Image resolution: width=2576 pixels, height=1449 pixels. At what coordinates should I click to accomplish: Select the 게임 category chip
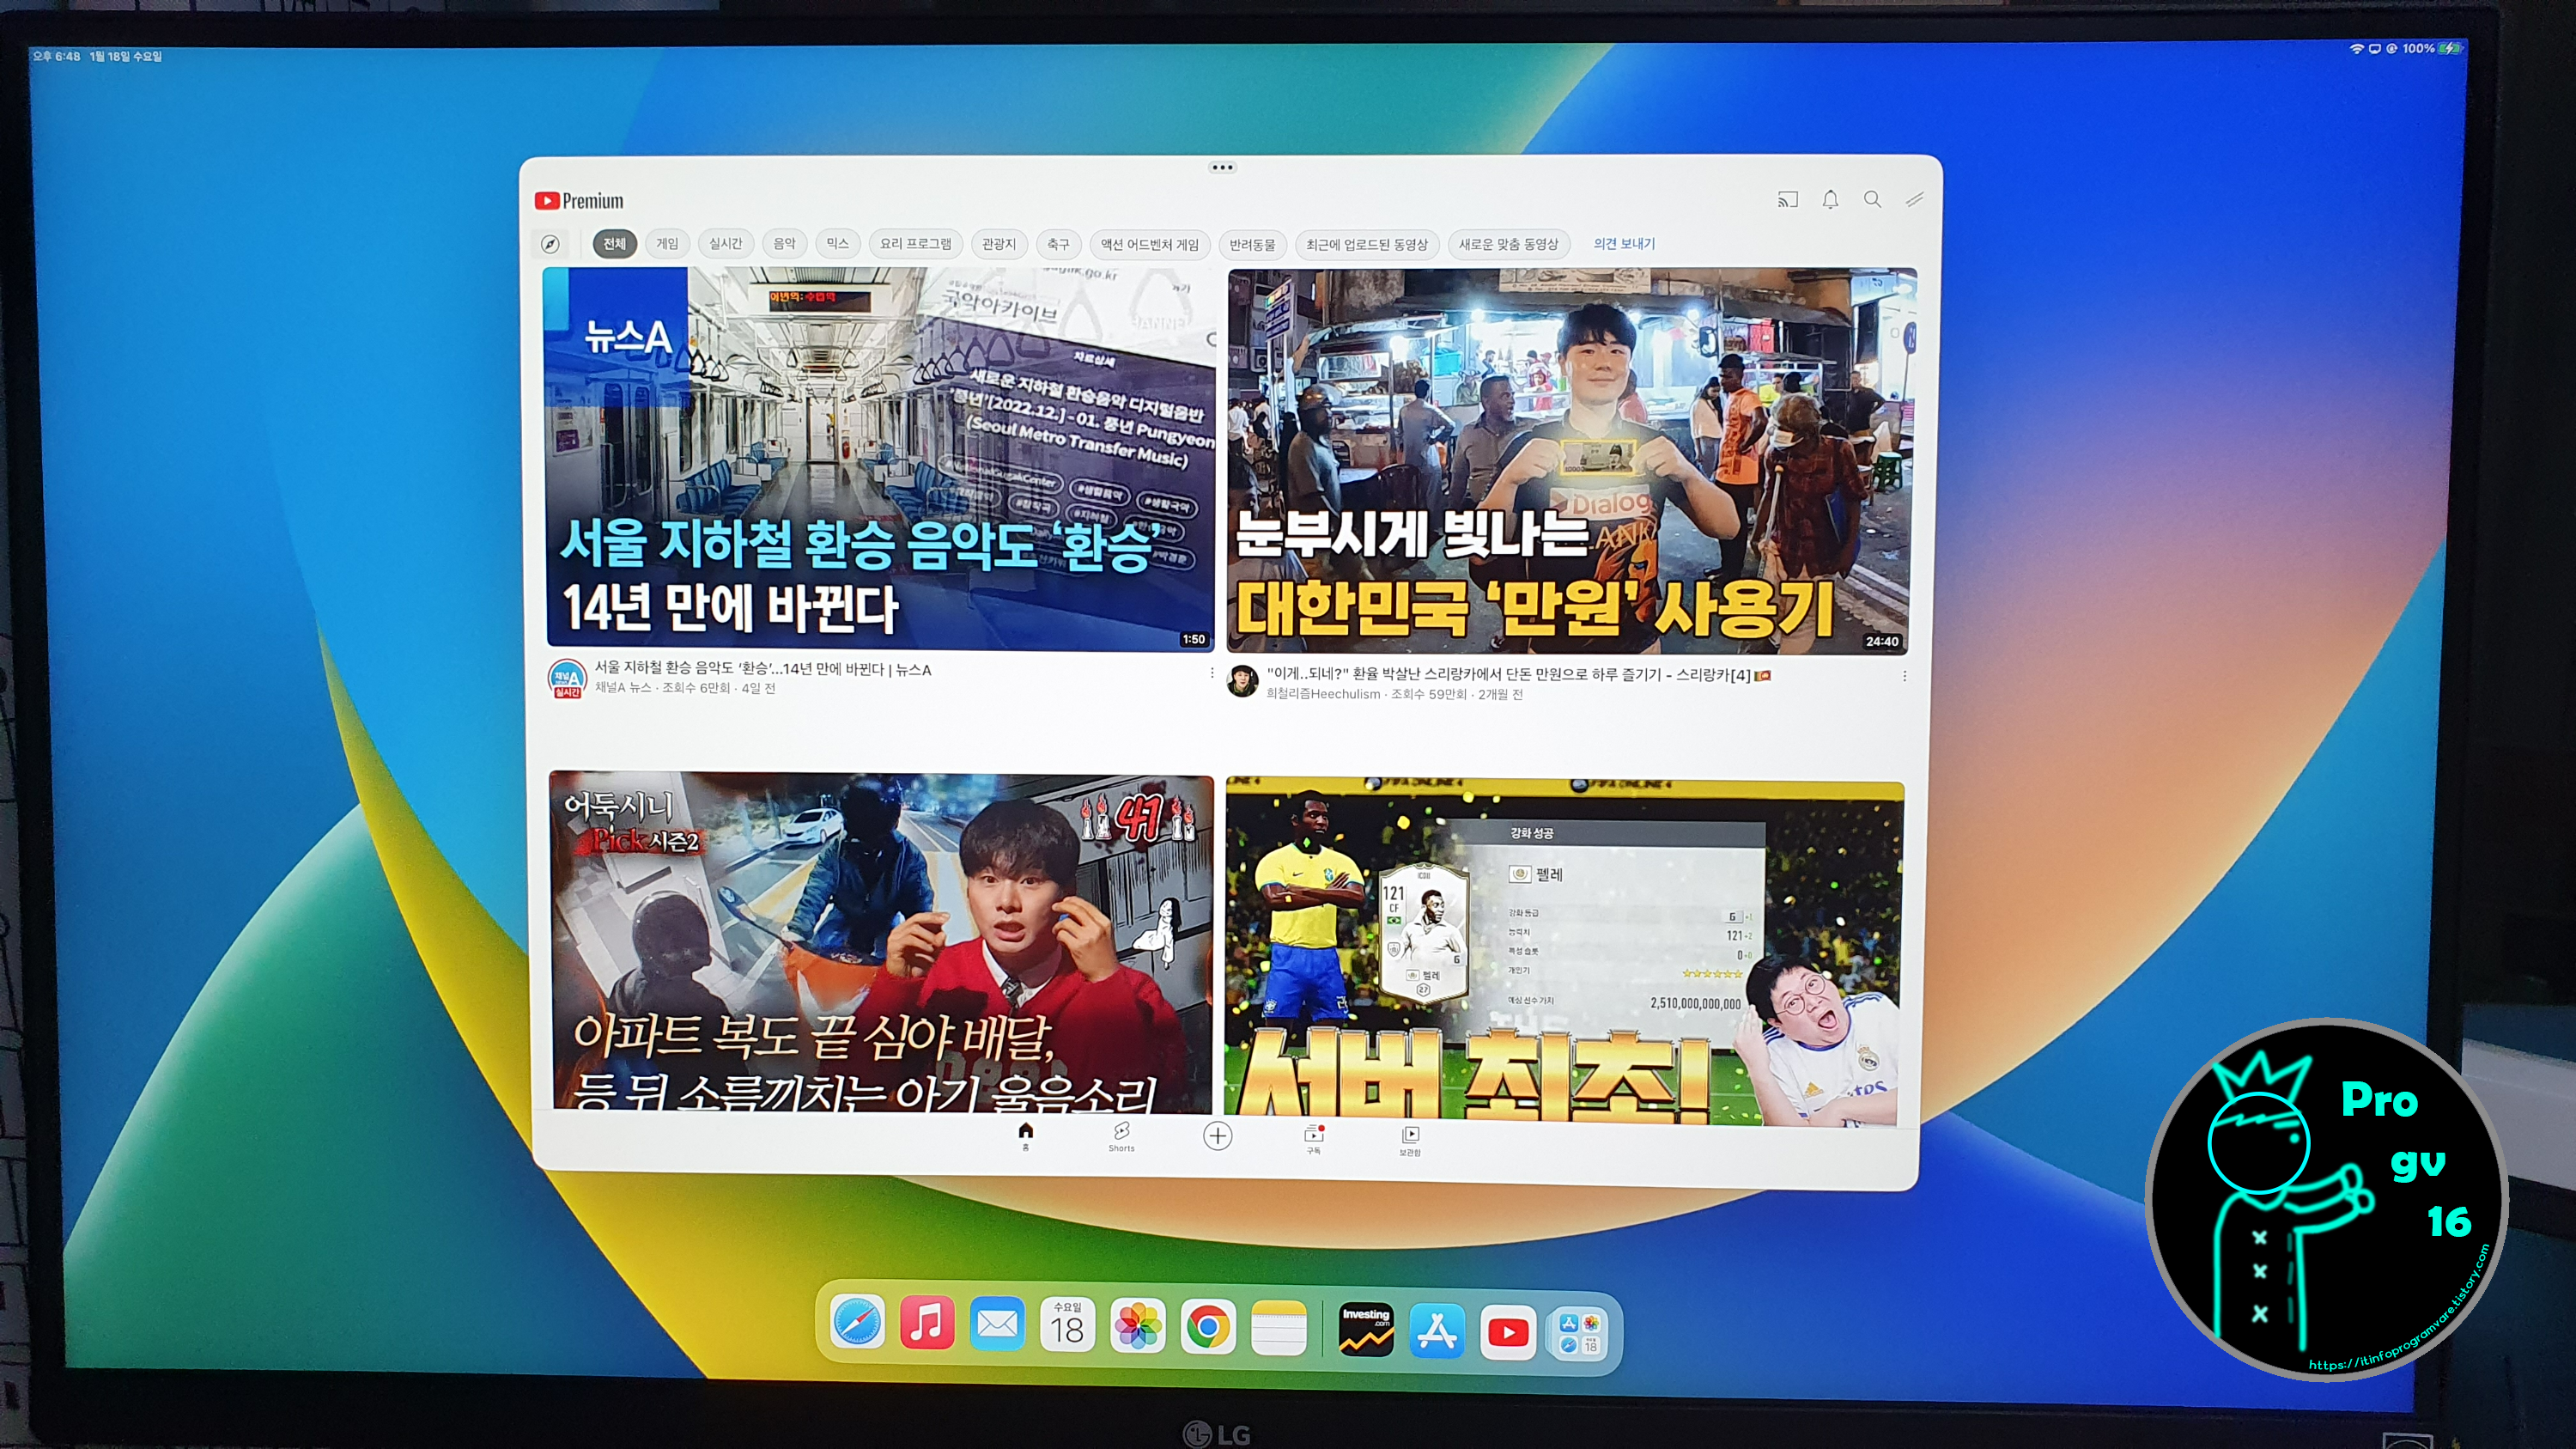click(667, 244)
